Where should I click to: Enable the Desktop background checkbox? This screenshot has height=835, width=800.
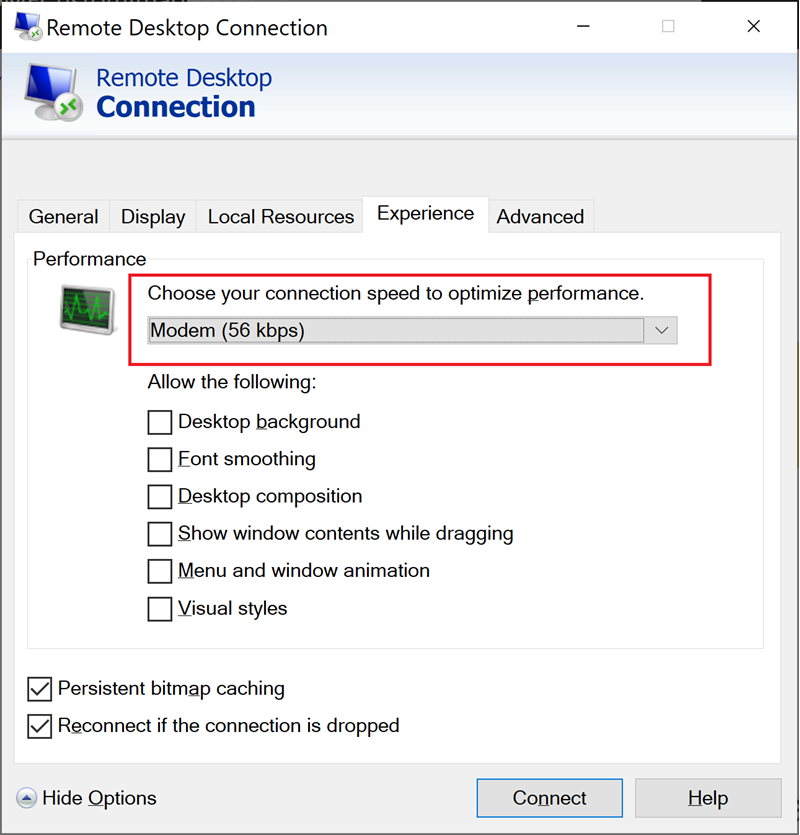pyautogui.click(x=159, y=422)
